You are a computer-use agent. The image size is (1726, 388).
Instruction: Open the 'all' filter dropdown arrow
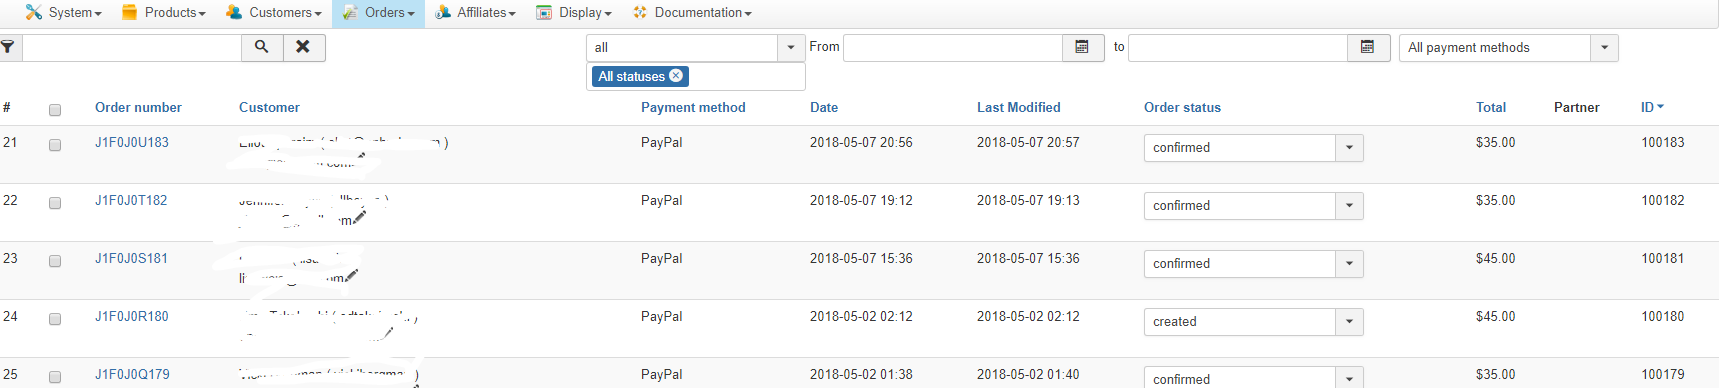pos(791,48)
